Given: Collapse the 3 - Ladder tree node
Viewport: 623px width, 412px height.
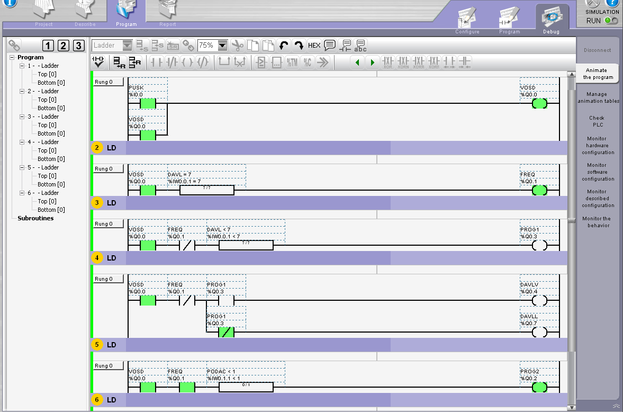Looking at the screenshot, I should click(22, 117).
